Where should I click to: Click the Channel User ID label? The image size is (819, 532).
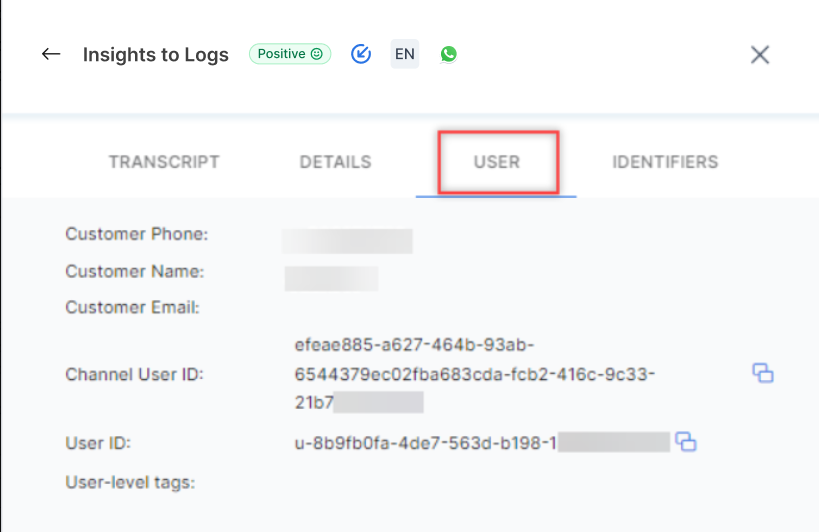(134, 375)
